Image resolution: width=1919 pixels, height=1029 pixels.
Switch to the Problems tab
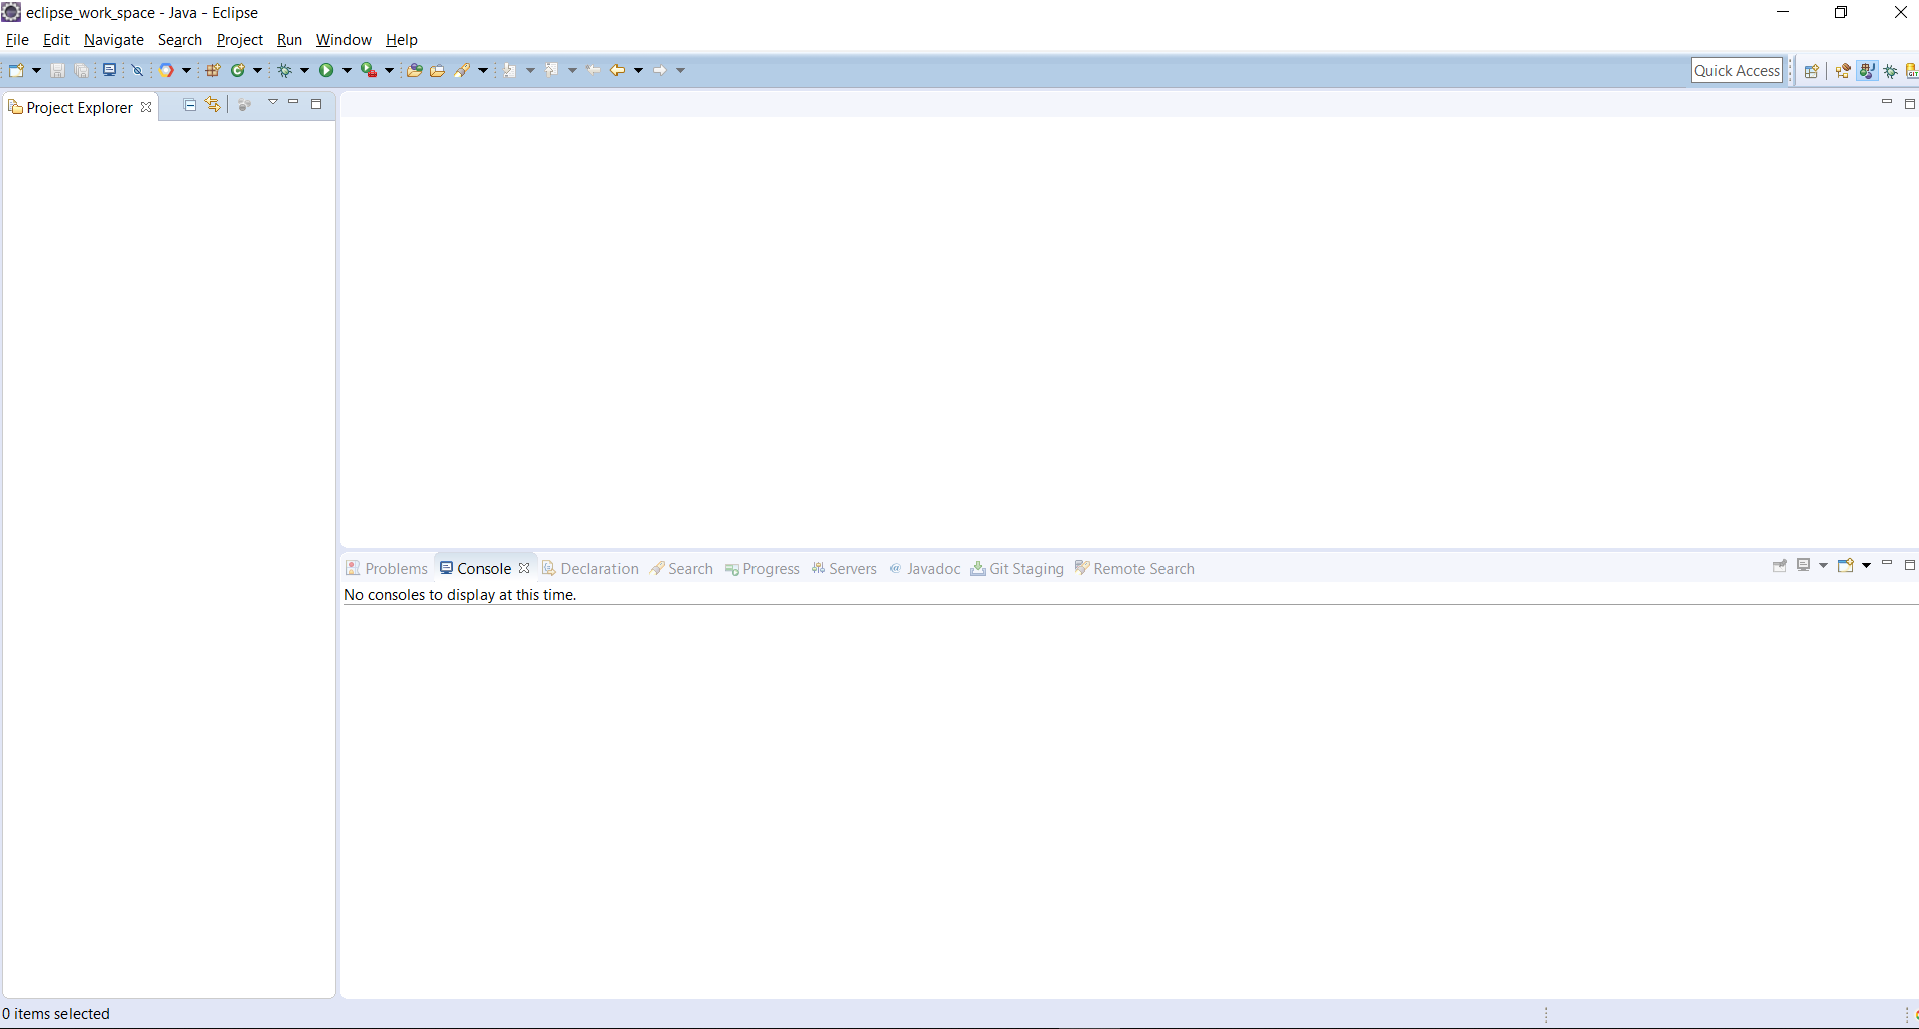click(387, 568)
